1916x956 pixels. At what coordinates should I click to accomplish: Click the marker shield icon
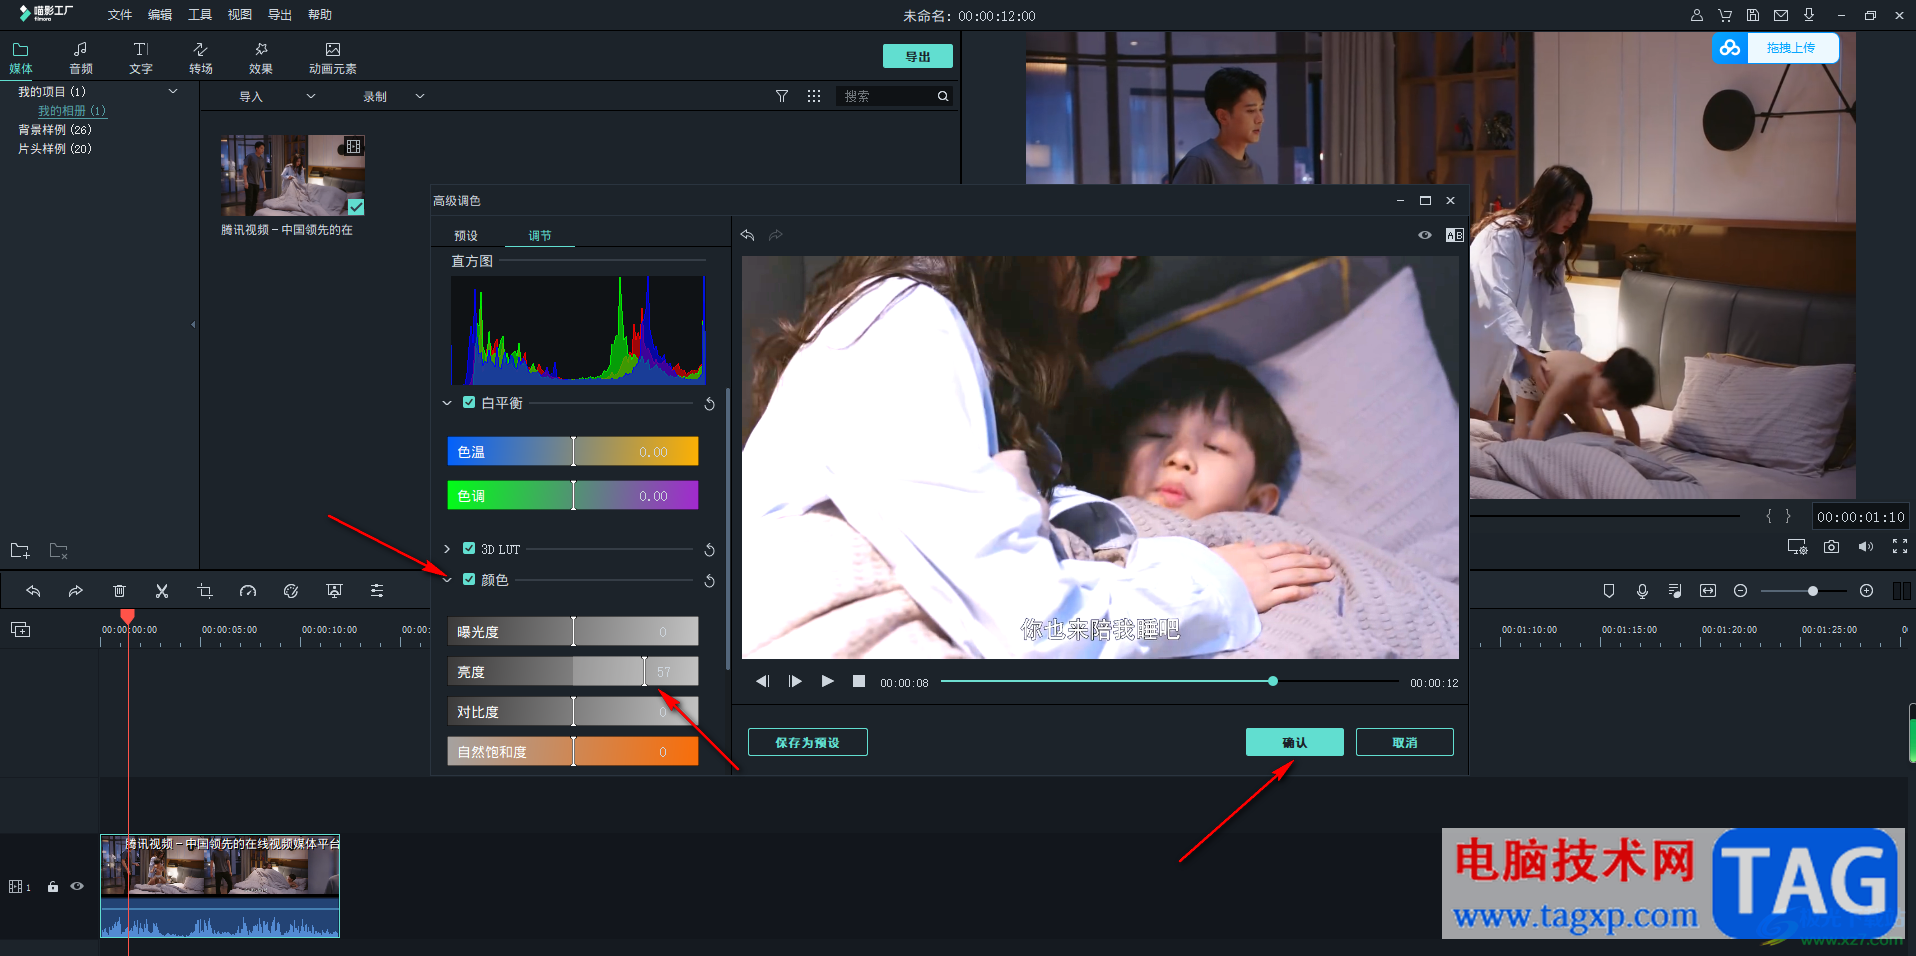[x=1609, y=591]
